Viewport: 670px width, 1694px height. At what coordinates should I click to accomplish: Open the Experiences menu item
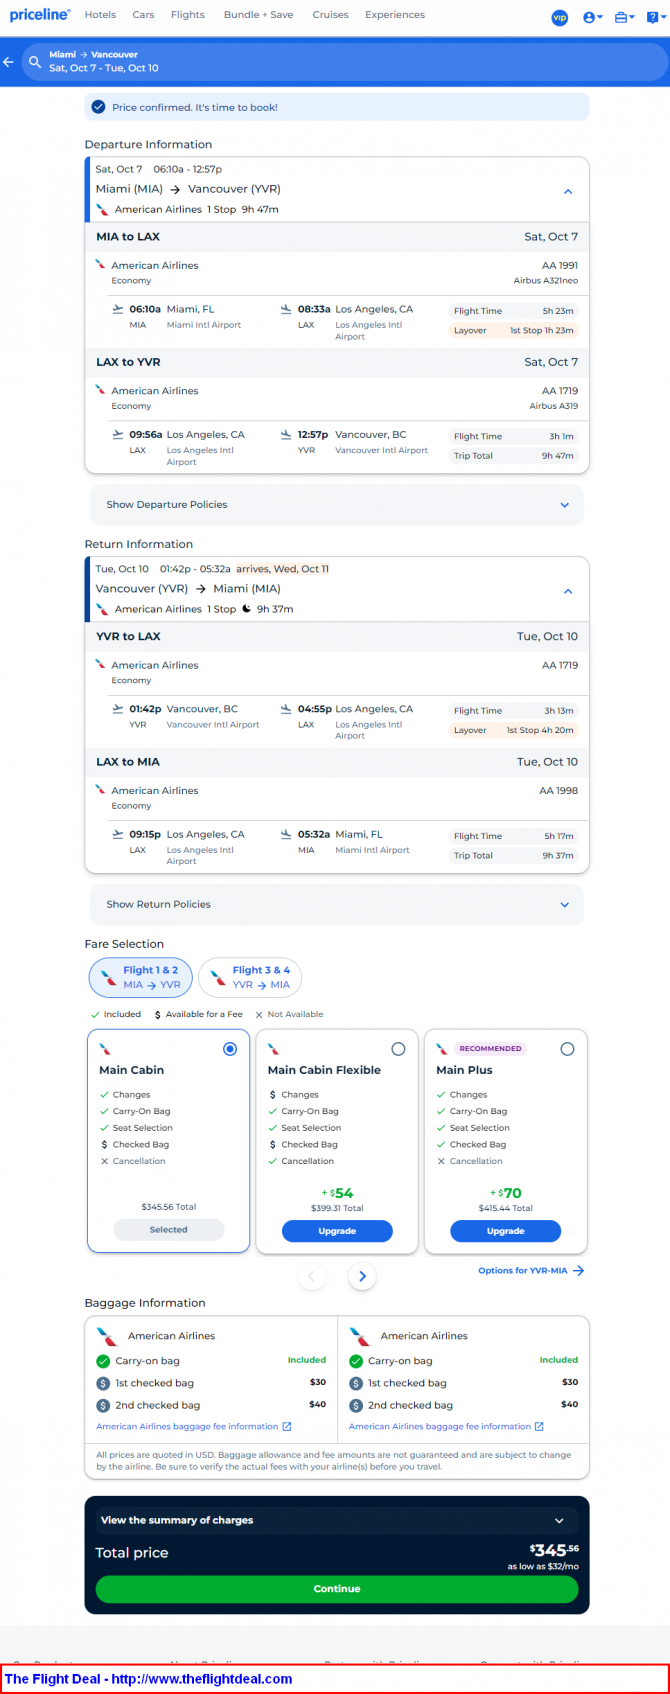[395, 15]
